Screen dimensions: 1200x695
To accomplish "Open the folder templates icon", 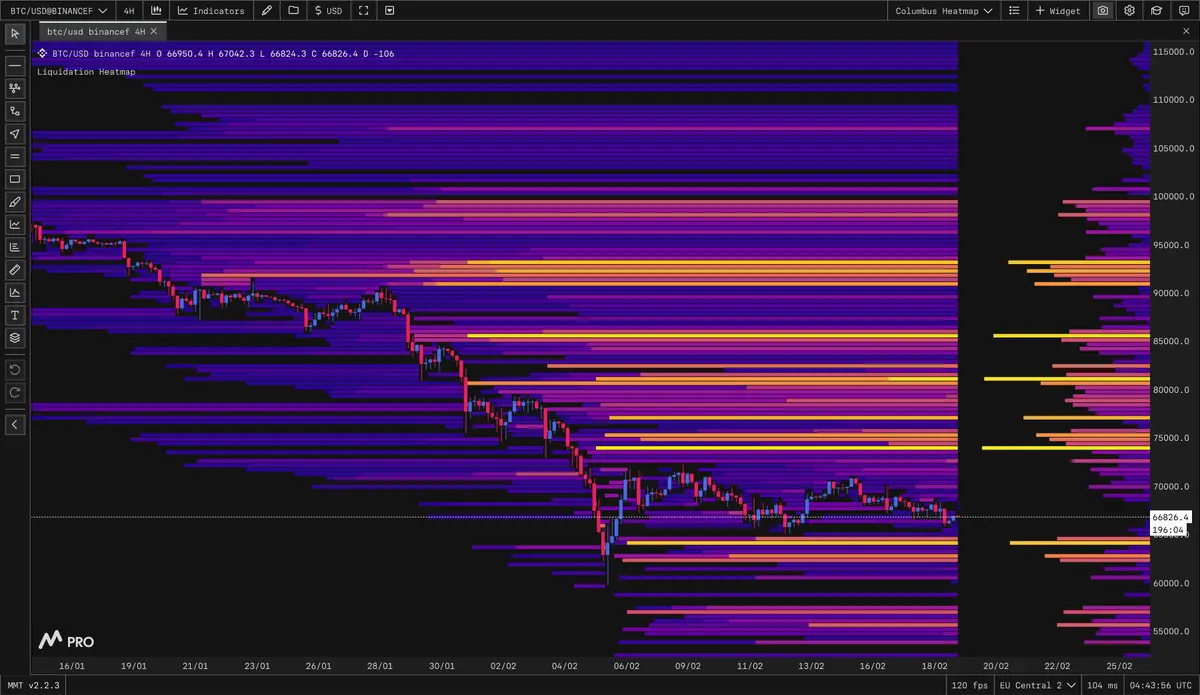I will click(293, 10).
